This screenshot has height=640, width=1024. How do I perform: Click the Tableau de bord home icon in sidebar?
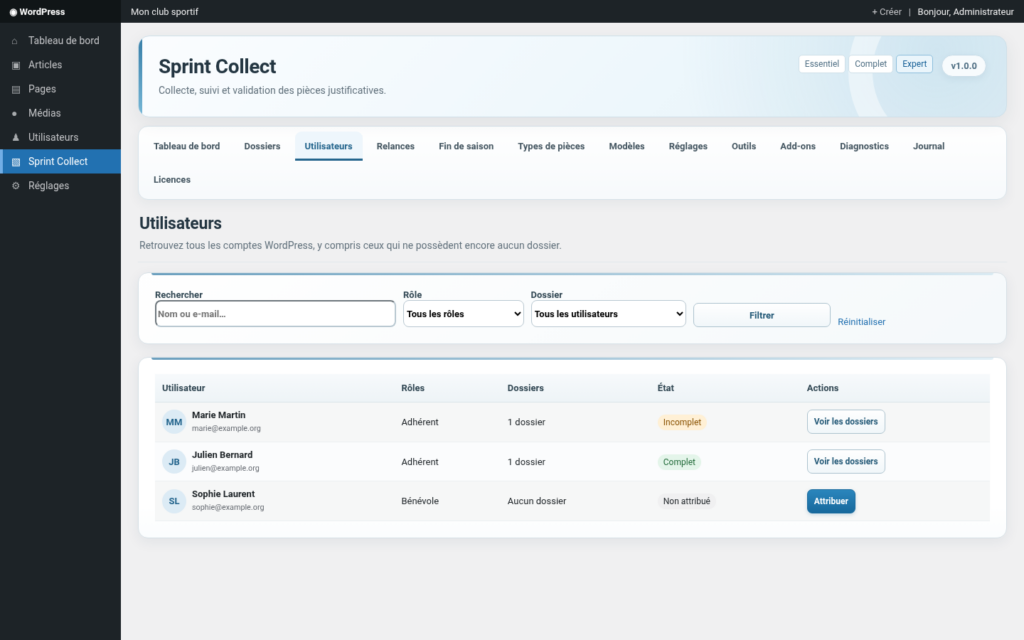(14, 41)
